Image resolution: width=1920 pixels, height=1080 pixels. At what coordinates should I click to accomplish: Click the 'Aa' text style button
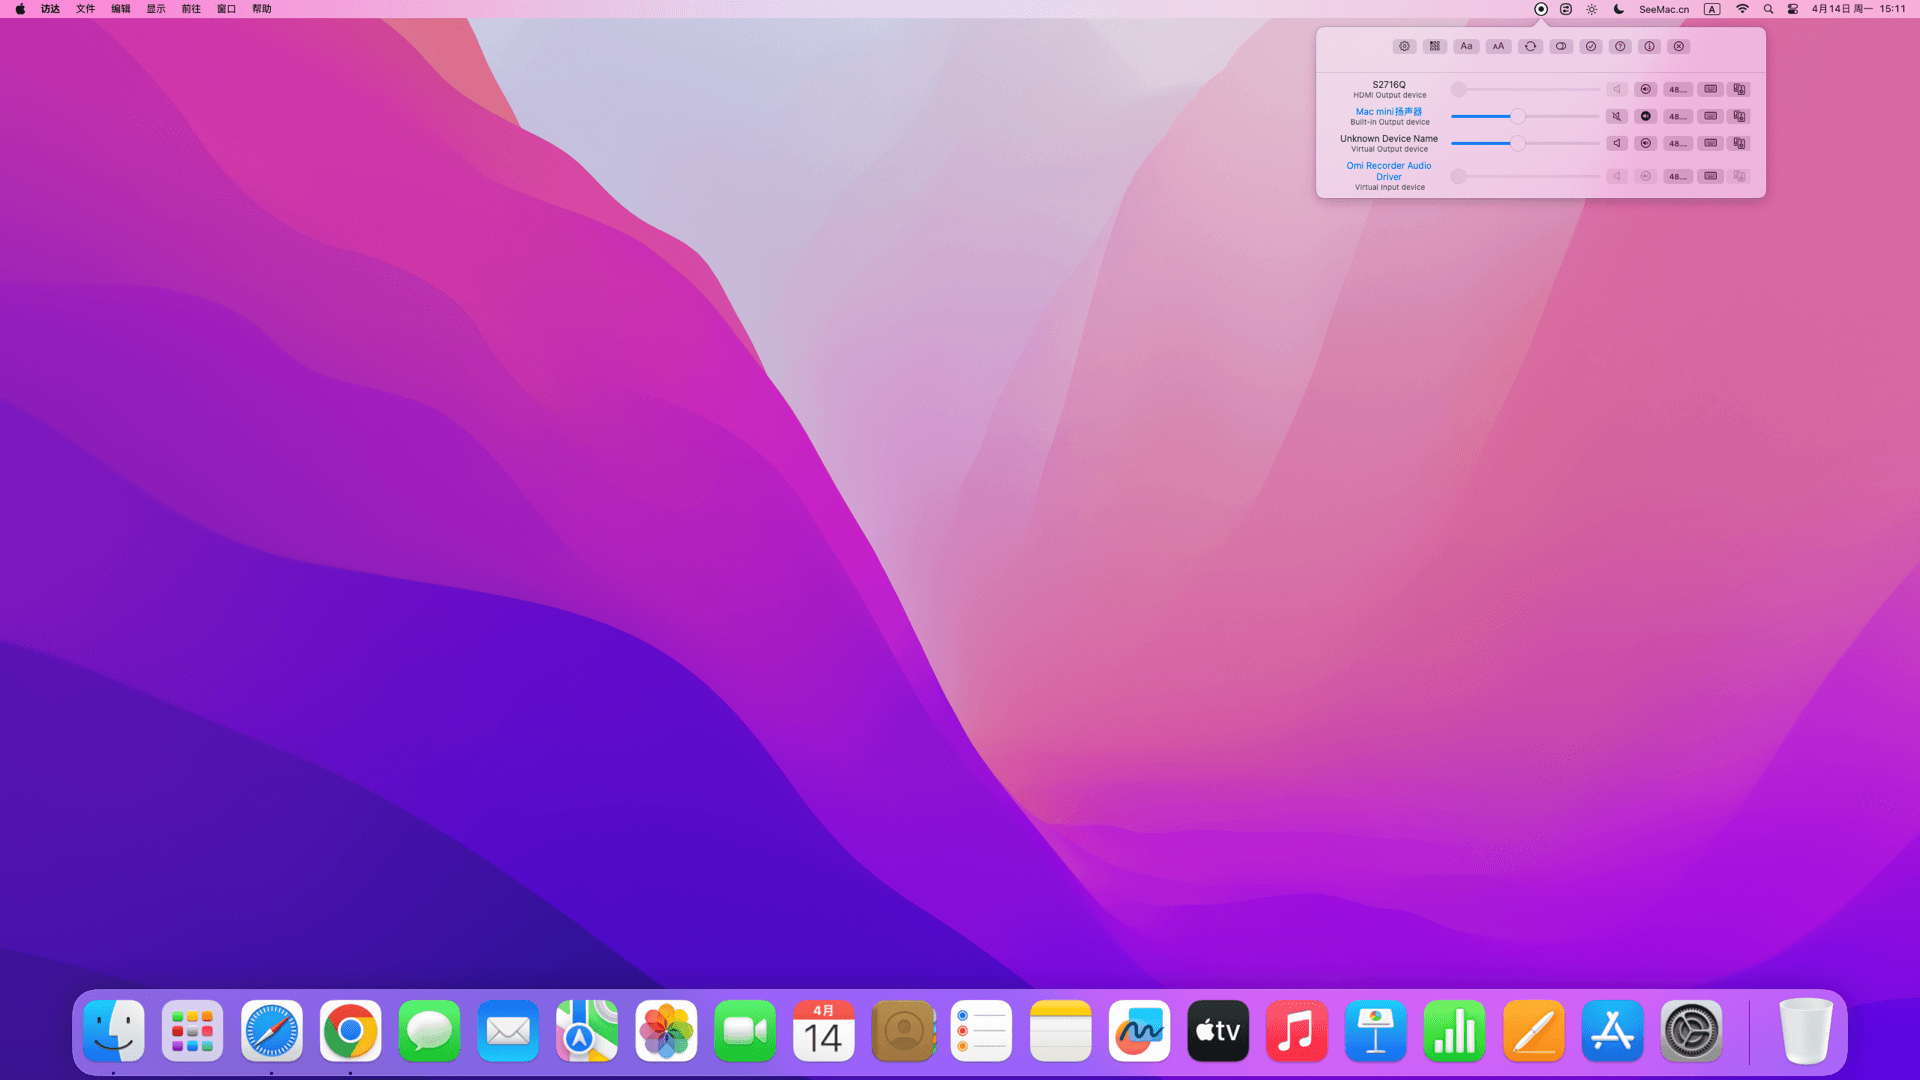[1466, 46]
